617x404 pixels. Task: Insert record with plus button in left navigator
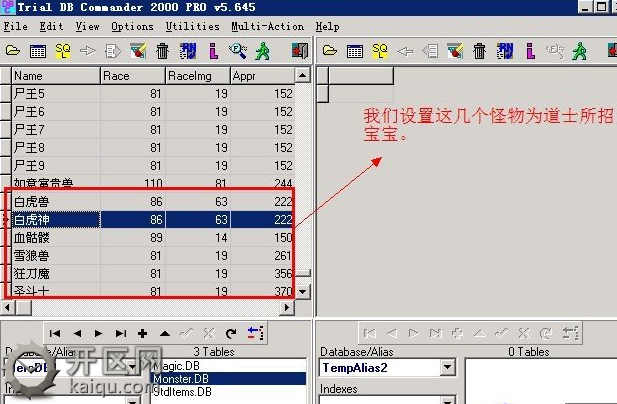point(143,333)
